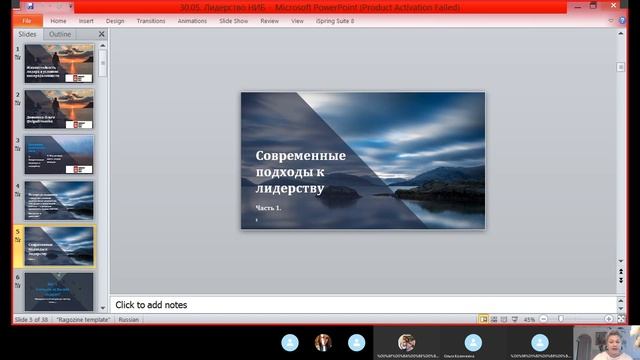Open the Slide Show ribbon tab
Screen dimensions: 640x360
pos(233,21)
